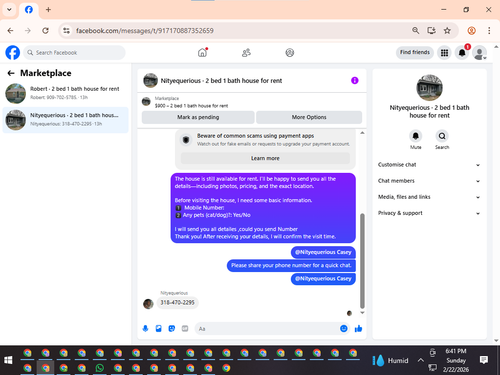Open a new browser tab

tap(48, 10)
